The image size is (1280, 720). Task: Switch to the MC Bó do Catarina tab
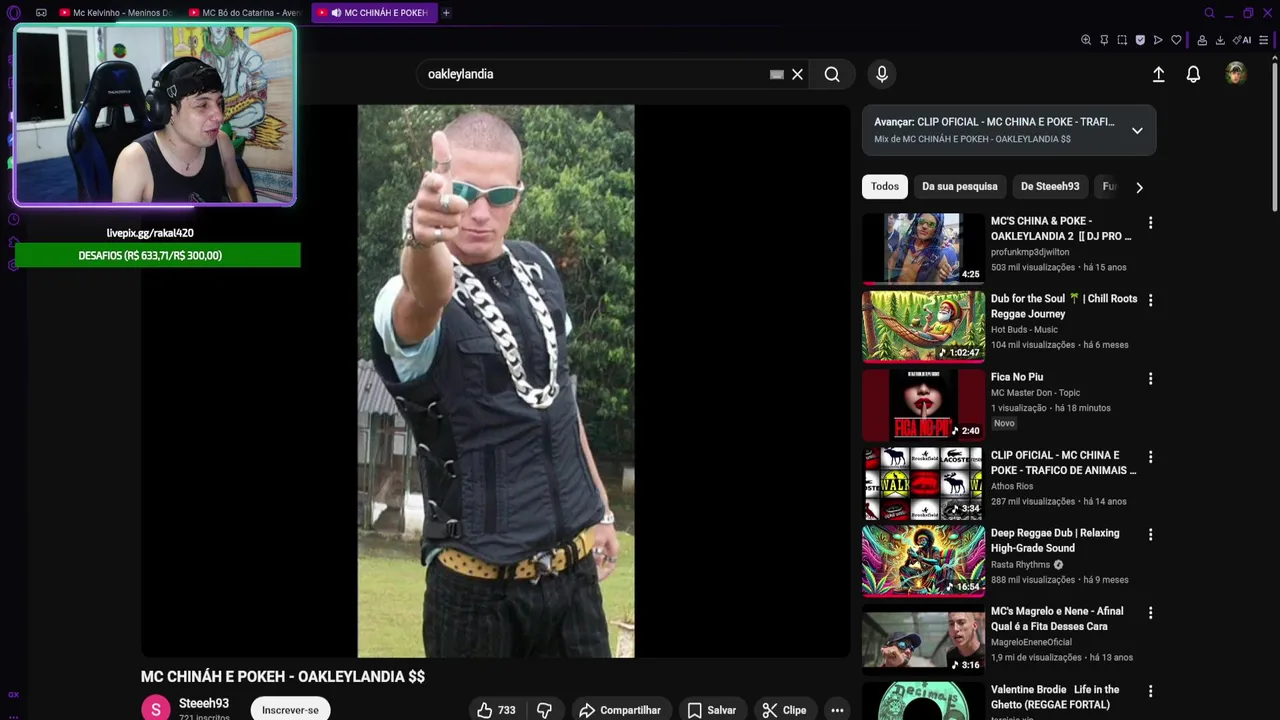point(245,13)
